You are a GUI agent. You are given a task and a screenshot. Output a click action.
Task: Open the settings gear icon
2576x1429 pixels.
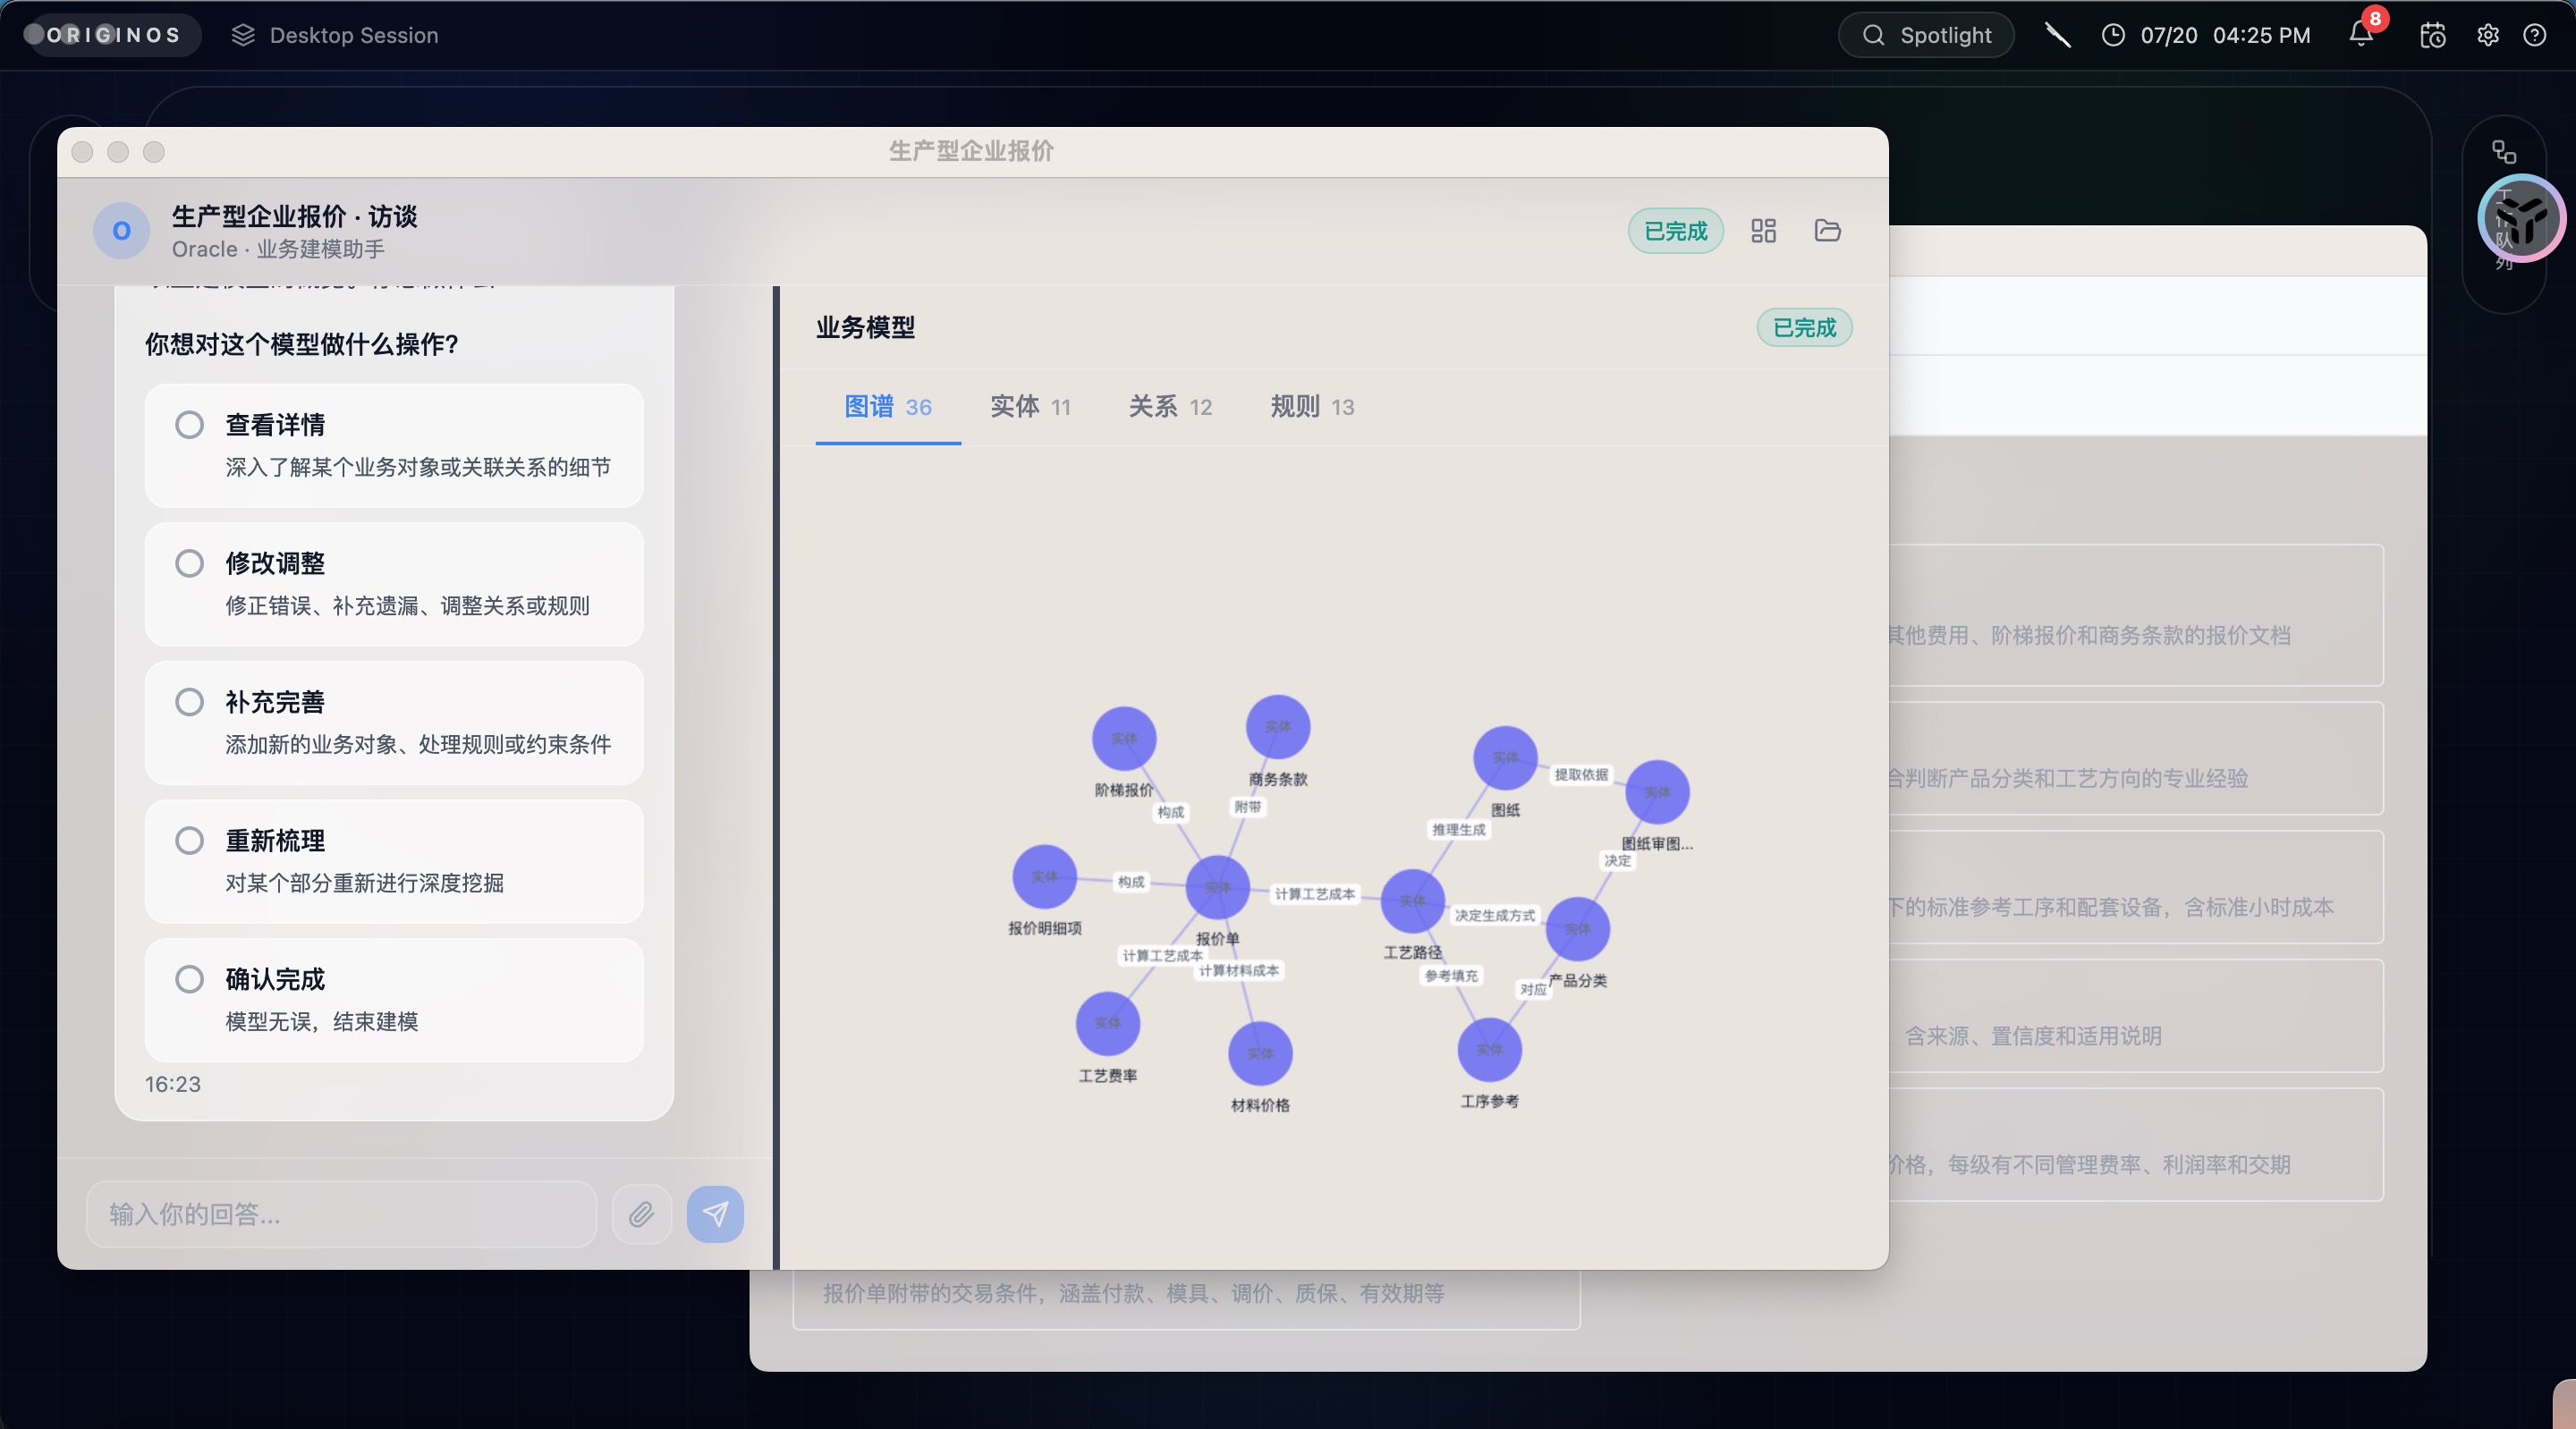click(2488, 35)
